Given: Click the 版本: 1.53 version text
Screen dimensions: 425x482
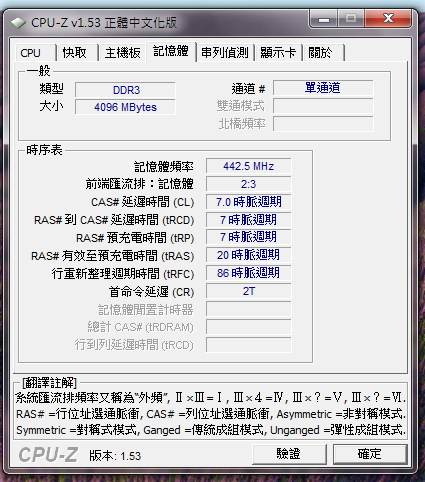Looking at the screenshot, I should (x=115, y=456).
